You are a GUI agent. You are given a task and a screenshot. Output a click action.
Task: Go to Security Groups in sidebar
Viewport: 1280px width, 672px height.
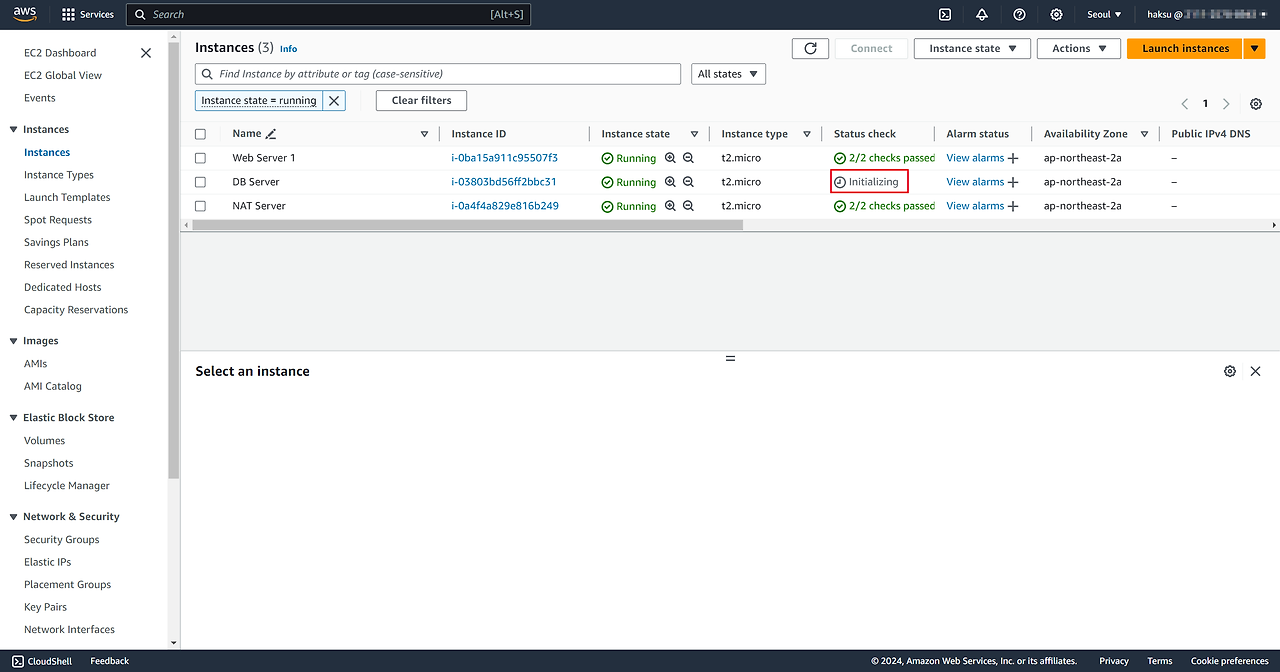pos(62,540)
